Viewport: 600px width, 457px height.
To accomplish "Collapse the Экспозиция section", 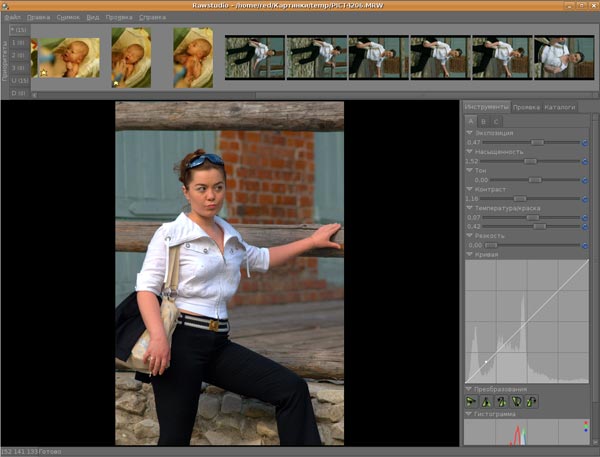I will pyautogui.click(x=470, y=133).
